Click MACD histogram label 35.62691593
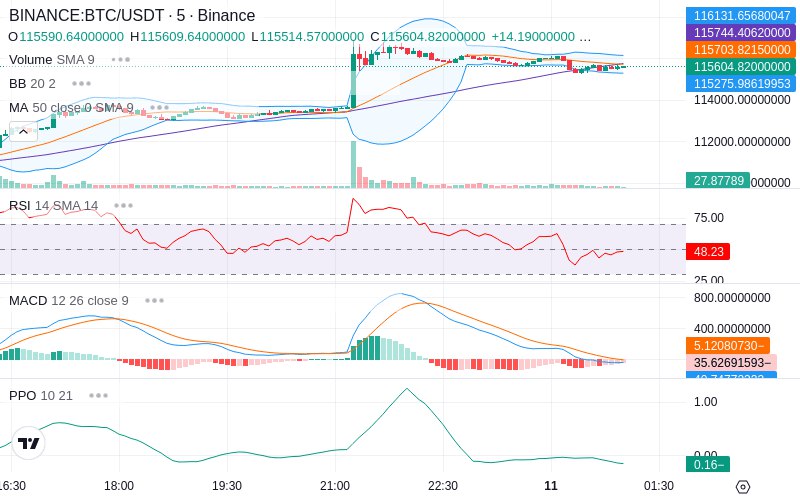Image resolution: width=800 pixels, height=500 pixels. (x=732, y=362)
